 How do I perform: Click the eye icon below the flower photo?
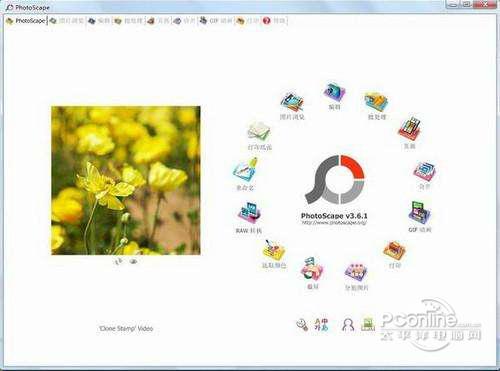point(133,262)
